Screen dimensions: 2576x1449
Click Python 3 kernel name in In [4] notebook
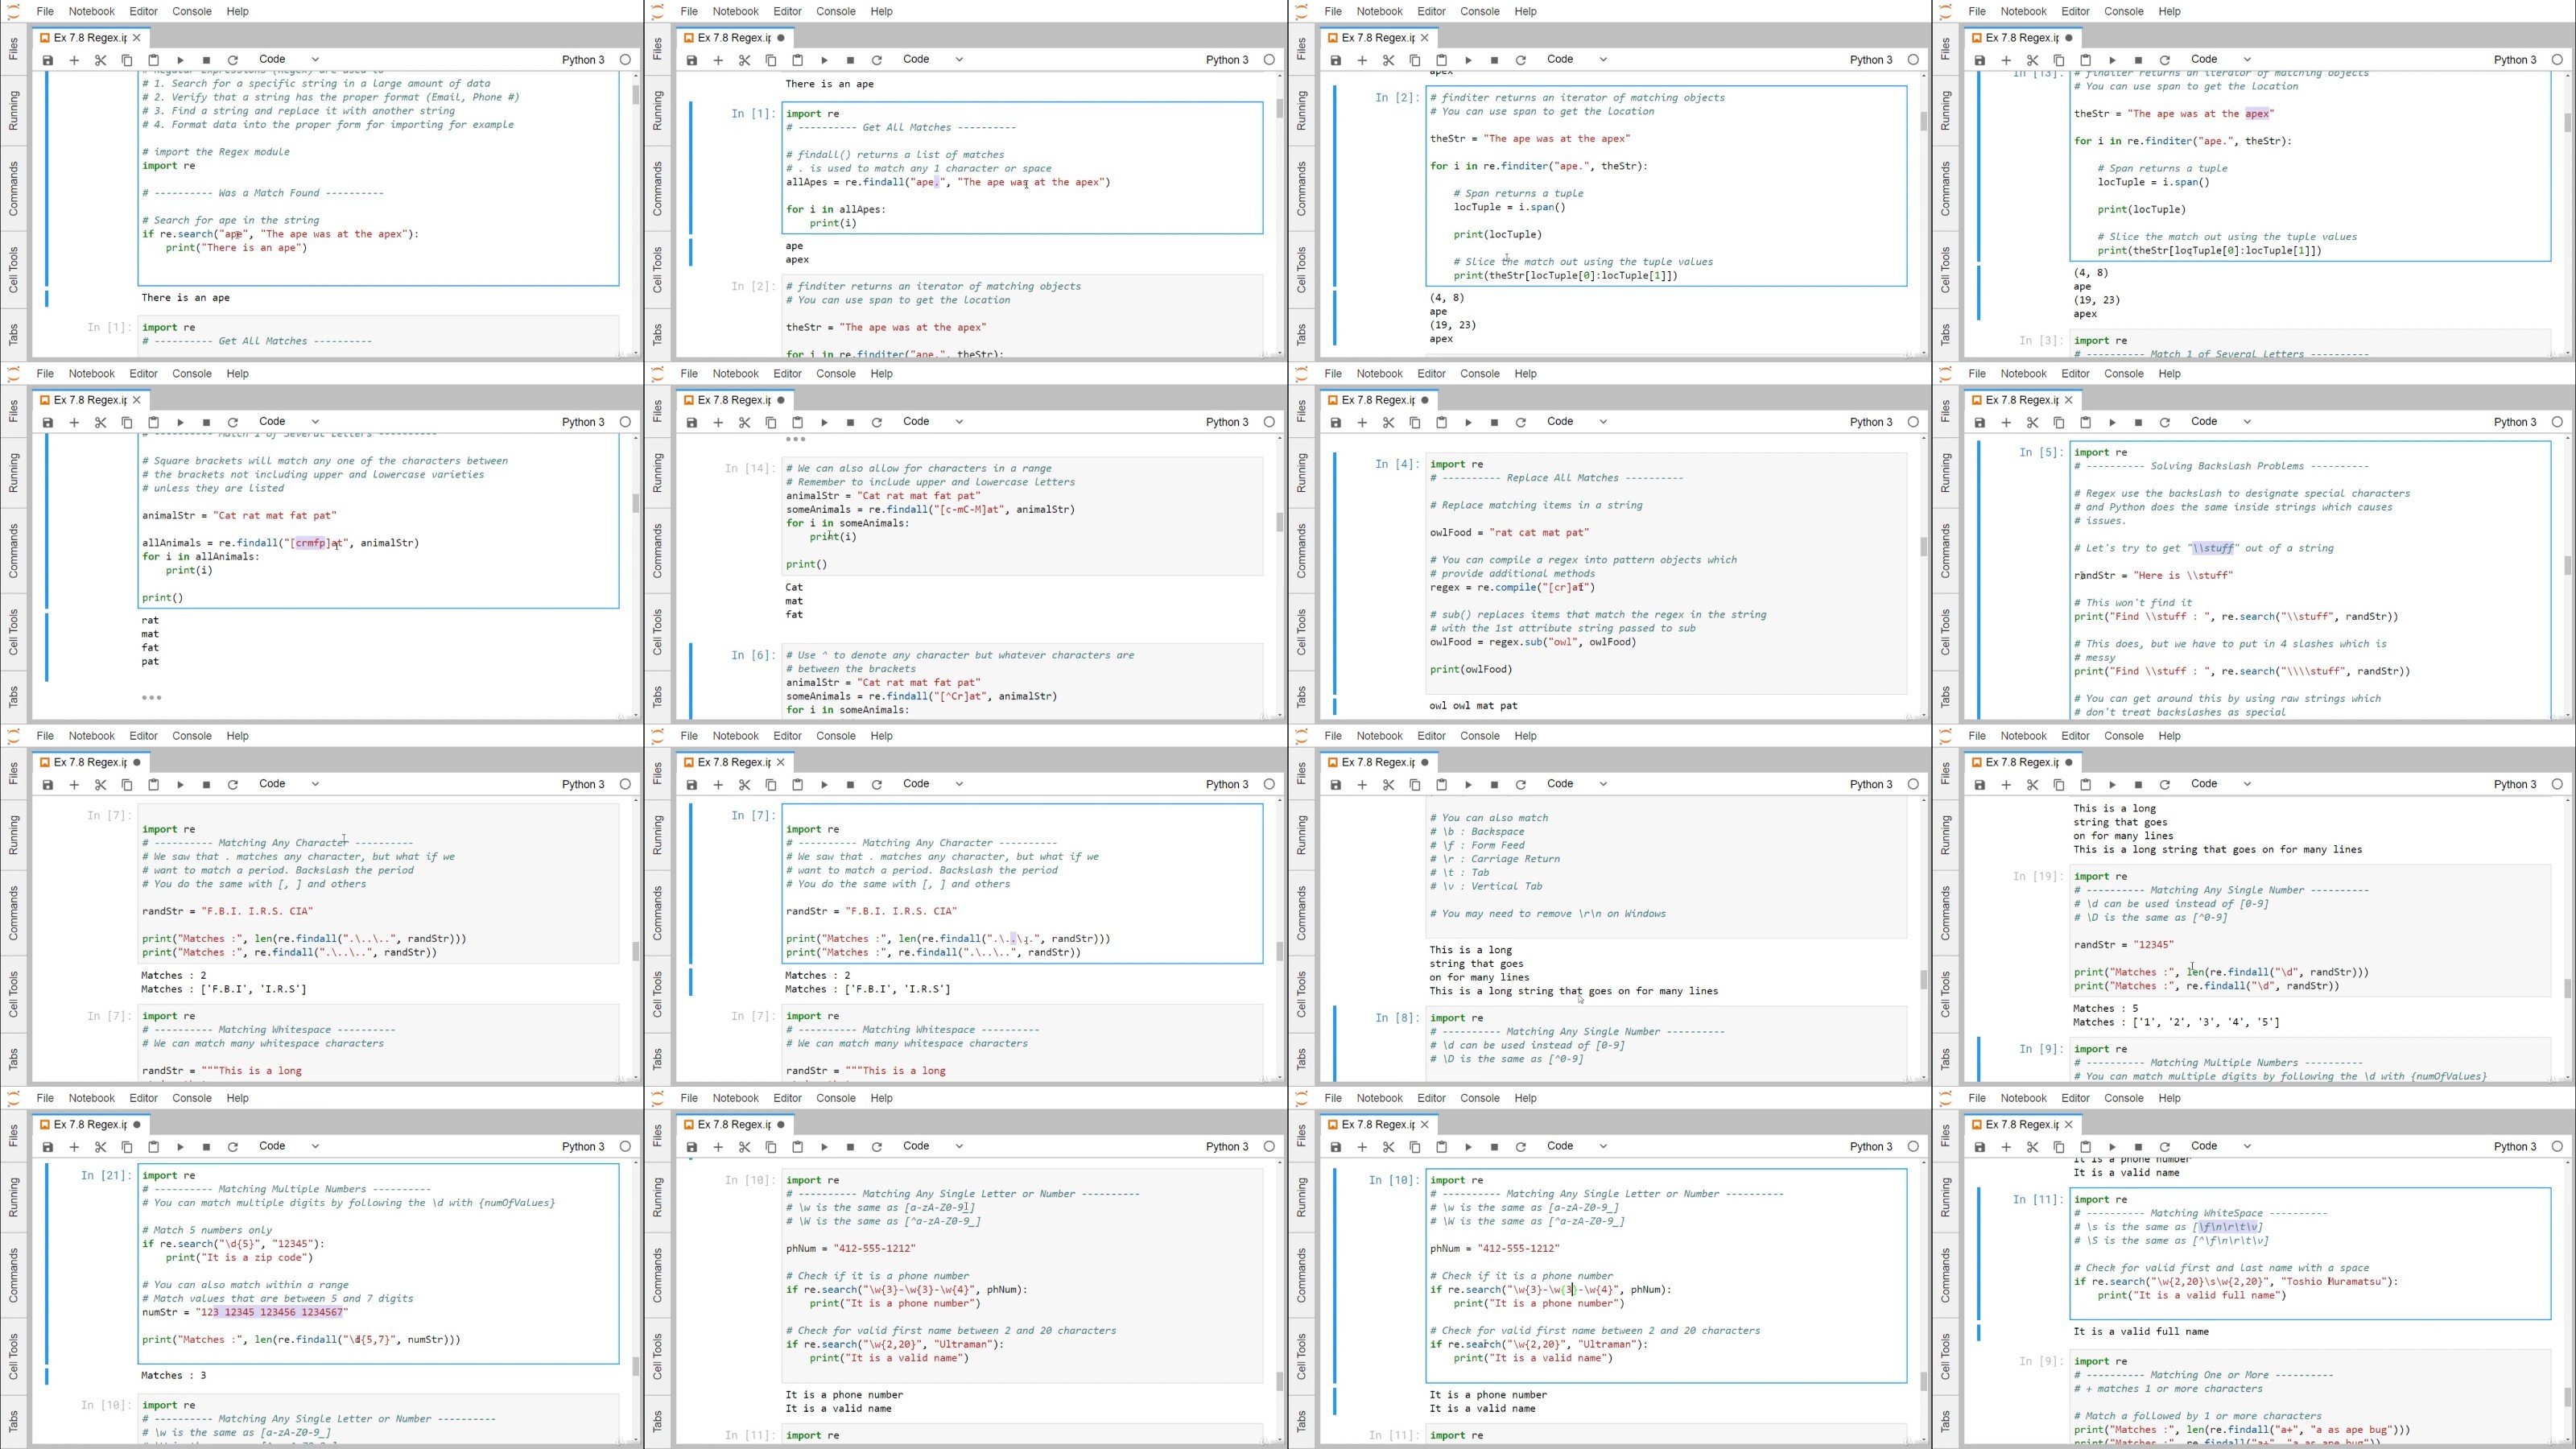click(1871, 422)
